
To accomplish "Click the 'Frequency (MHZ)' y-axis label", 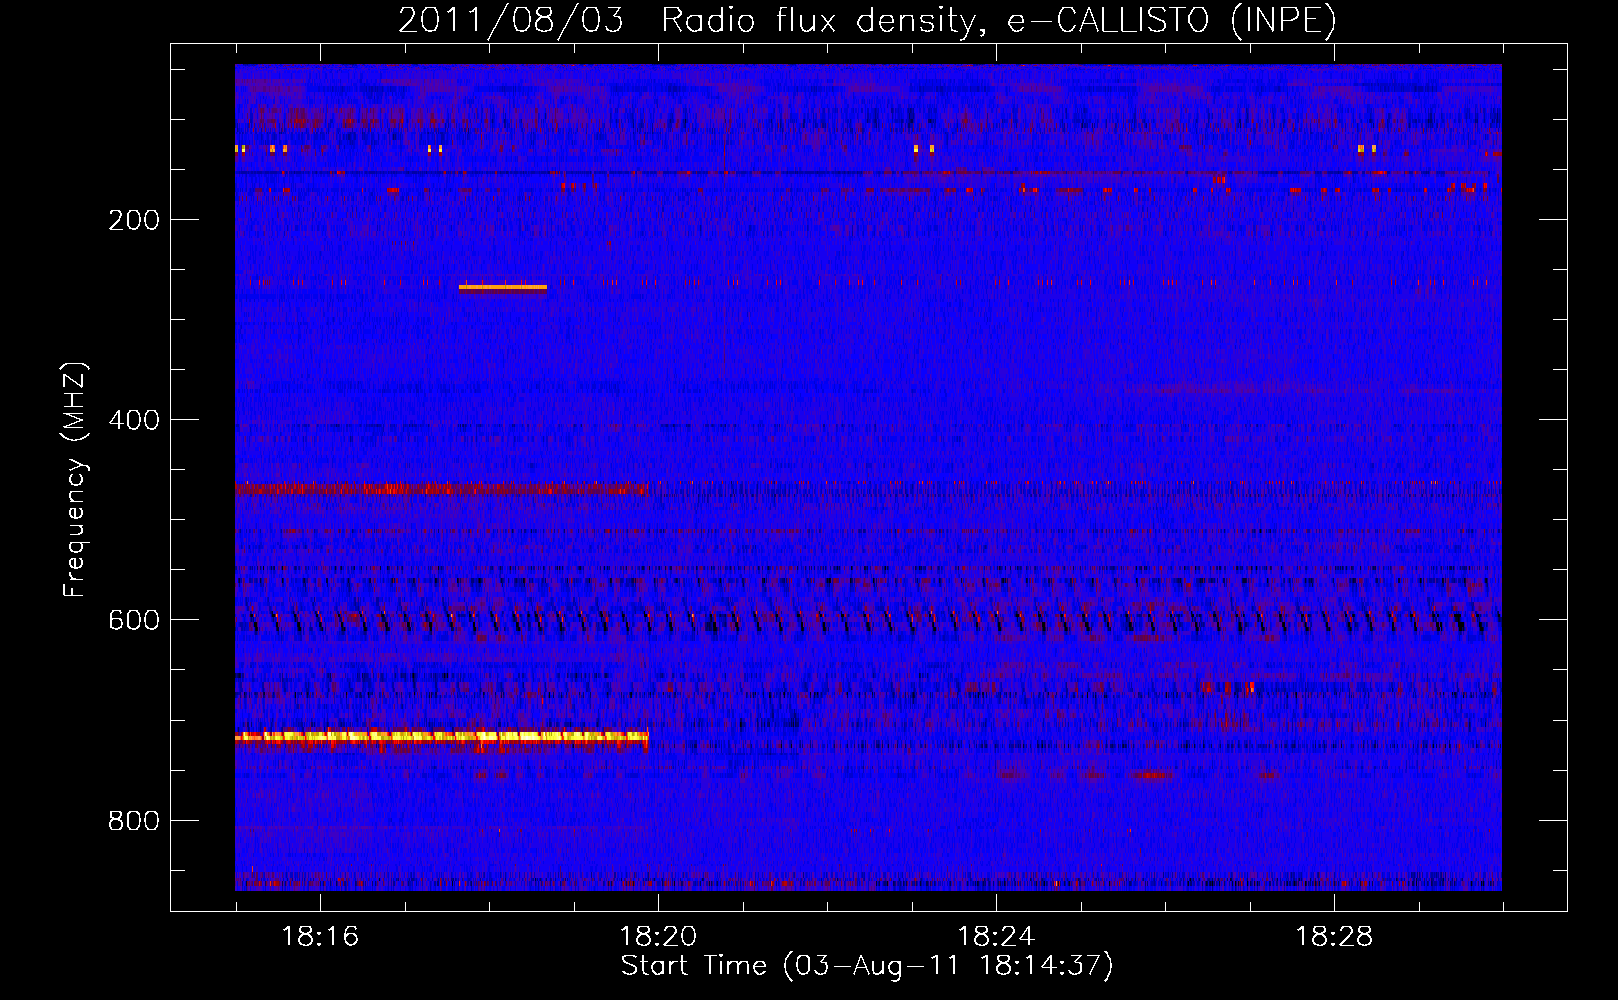I will (74, 480).
